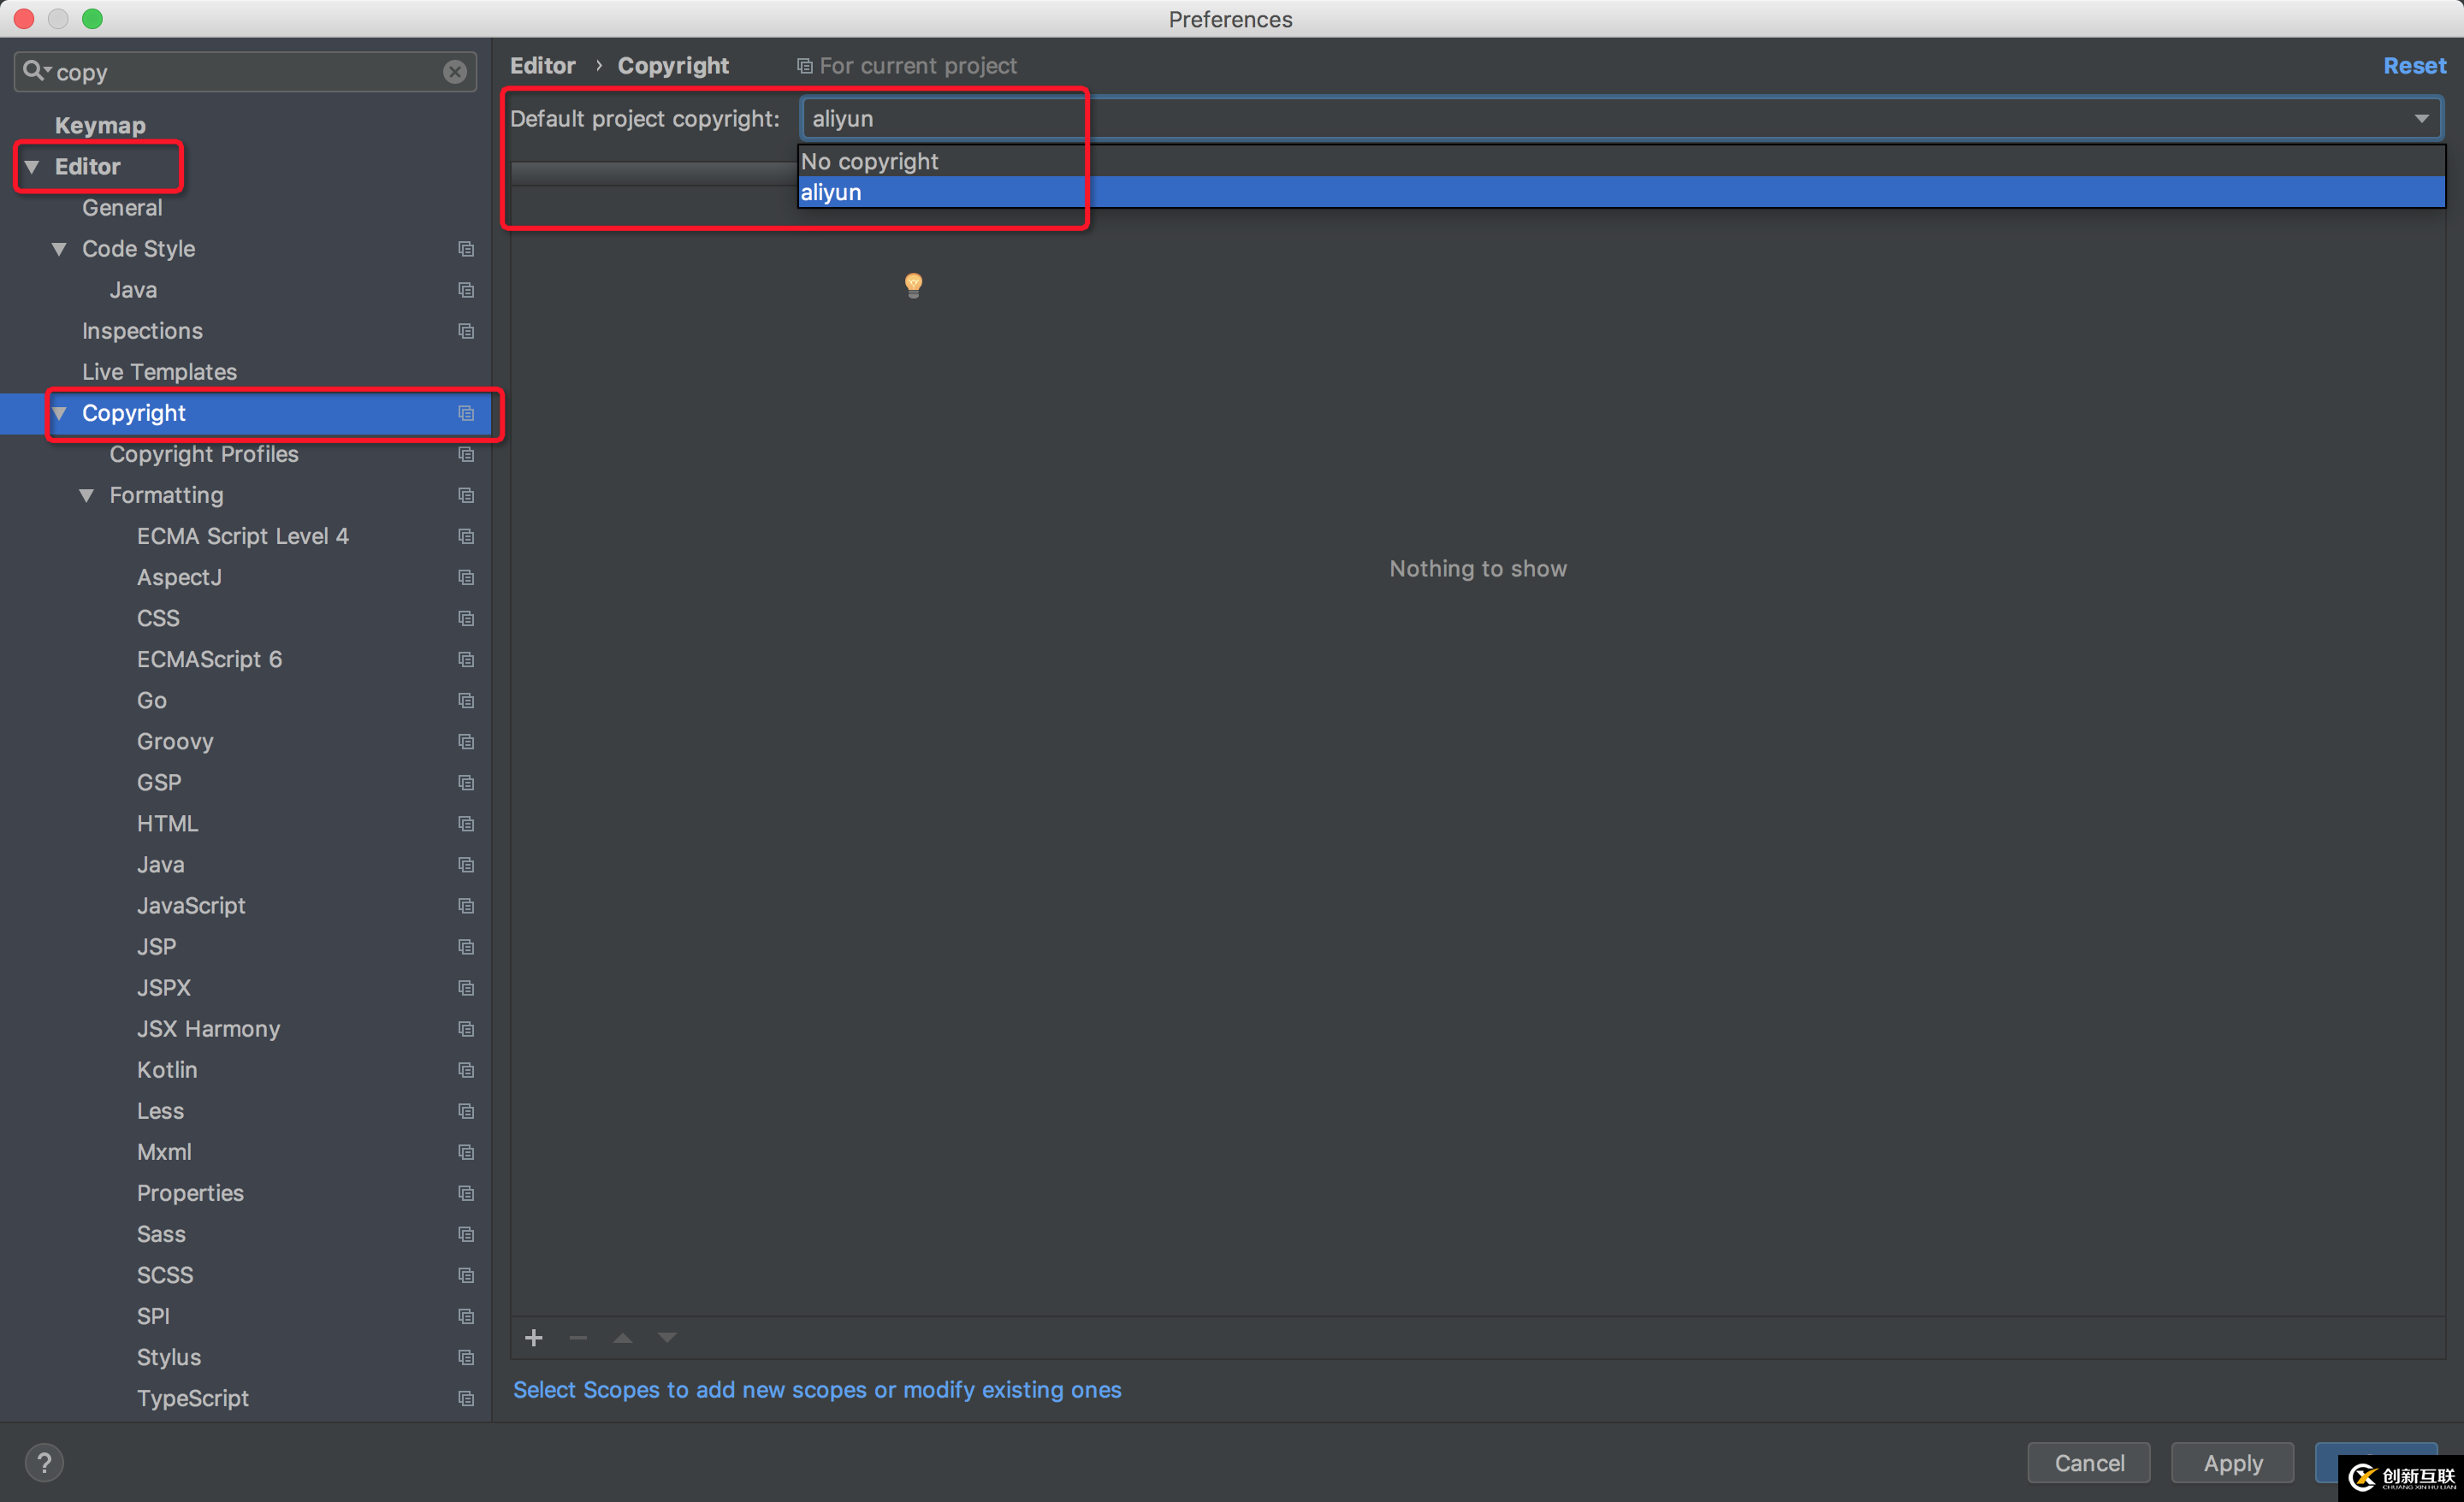This screenshot has width=2464, height=1502.
Task: Expand the Formatting subsection under Copyright
Action: tap(83, 494)
